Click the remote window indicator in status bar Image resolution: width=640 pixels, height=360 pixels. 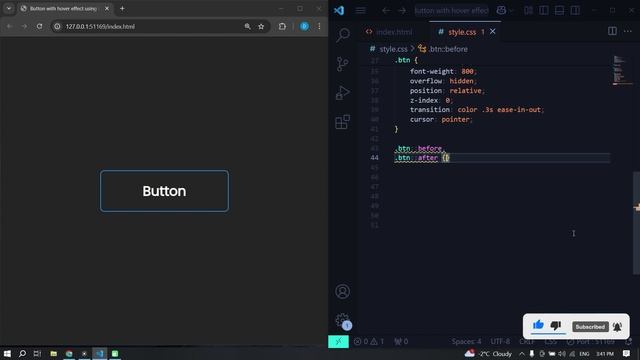[338, 341]
